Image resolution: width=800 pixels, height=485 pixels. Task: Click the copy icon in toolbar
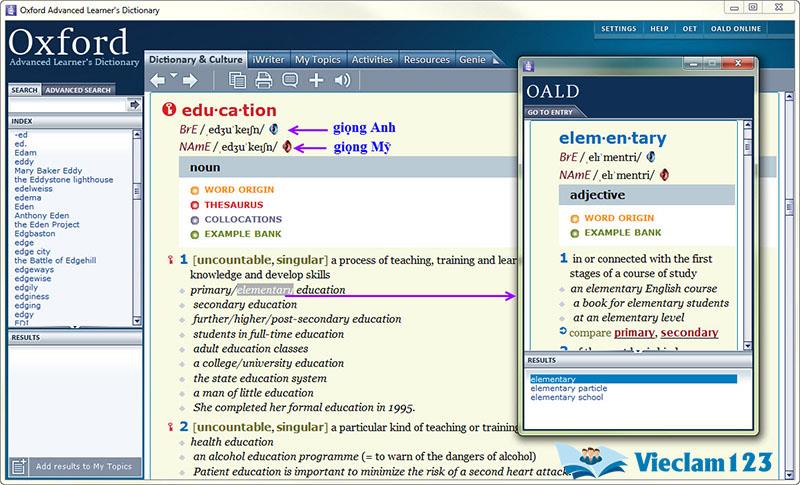tap(237, 80)
